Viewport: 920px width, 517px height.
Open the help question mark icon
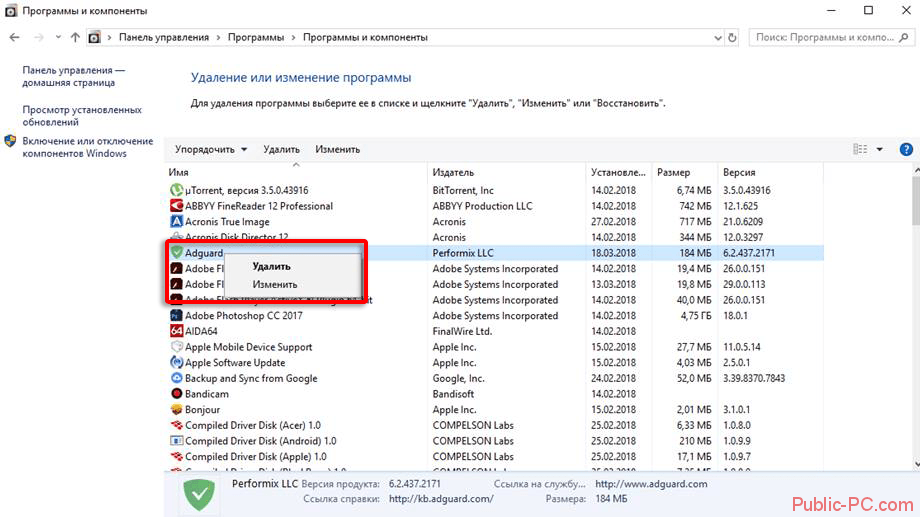coord(906,149)
